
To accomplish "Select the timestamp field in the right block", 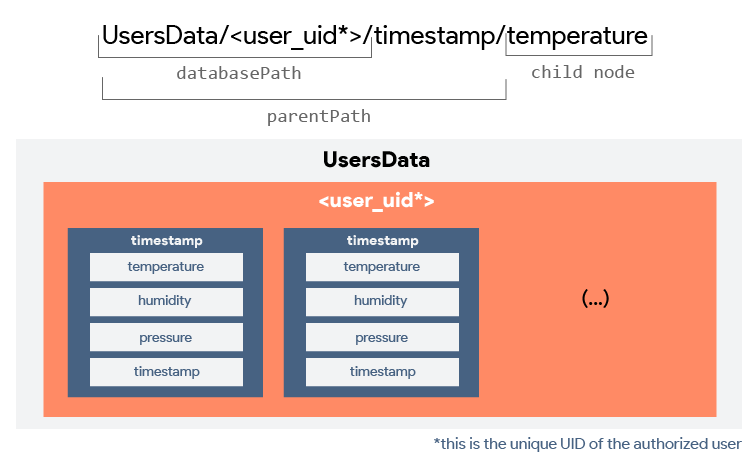I will (x=382, y=372).
